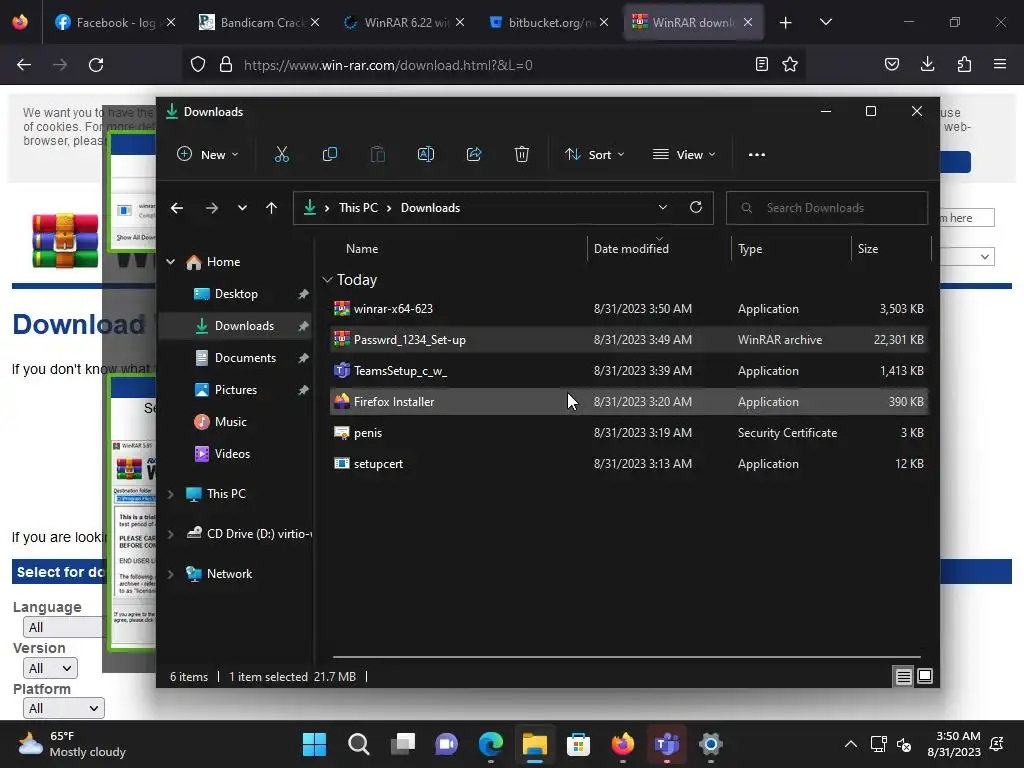This screenshot has width=1024, height=768.
Task: Click the Delete trash icon in Explorer
Action: [522, 155]
